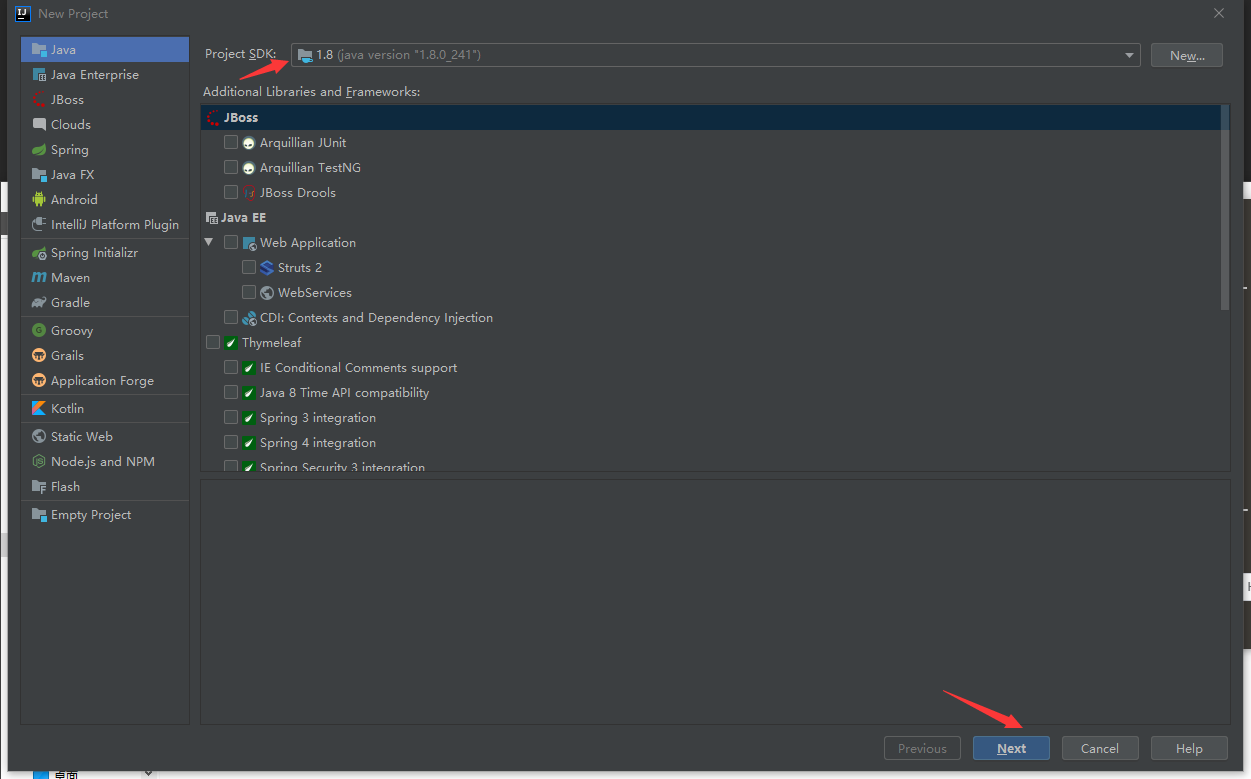
Task: Select Maven project type
Action: pyautogui.click(x=105, y=277)
